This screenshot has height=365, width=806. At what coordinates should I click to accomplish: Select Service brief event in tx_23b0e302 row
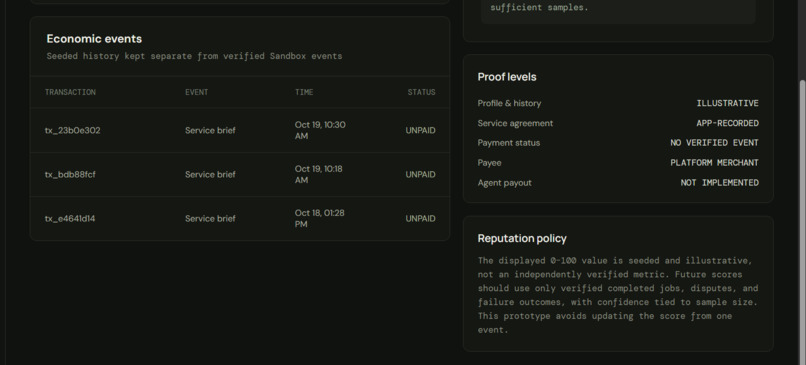210,131
